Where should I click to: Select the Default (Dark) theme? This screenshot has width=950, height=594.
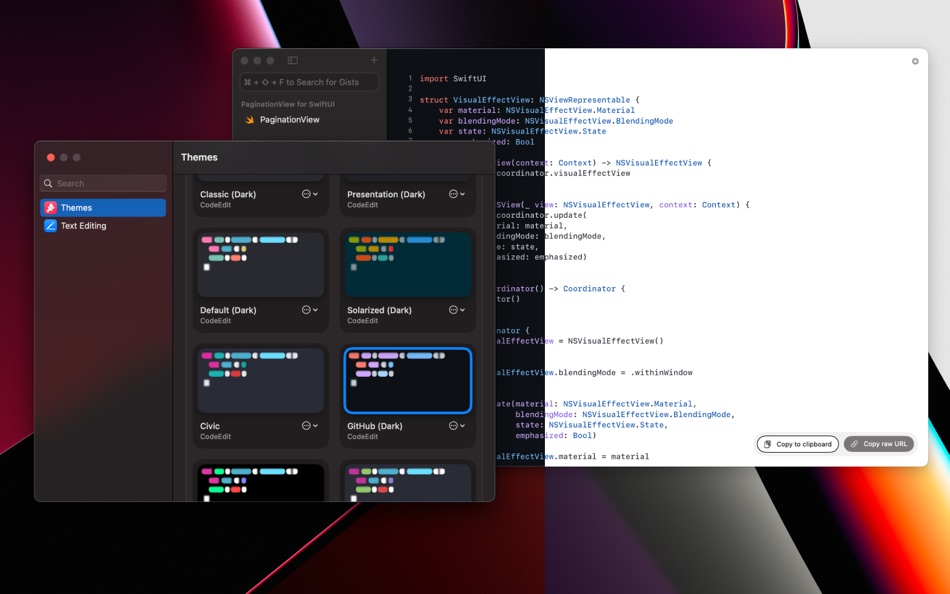point(260,264)
